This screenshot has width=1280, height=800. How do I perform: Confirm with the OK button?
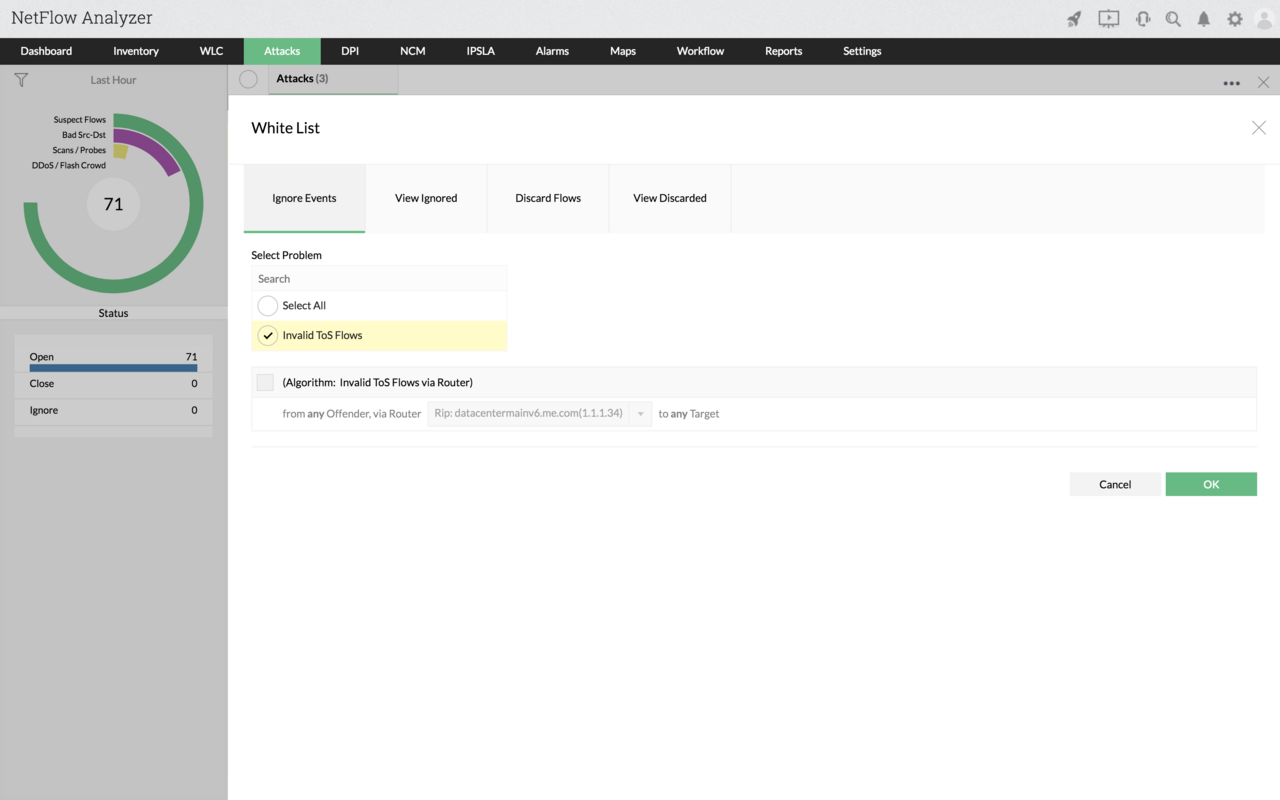(1211, 484)
